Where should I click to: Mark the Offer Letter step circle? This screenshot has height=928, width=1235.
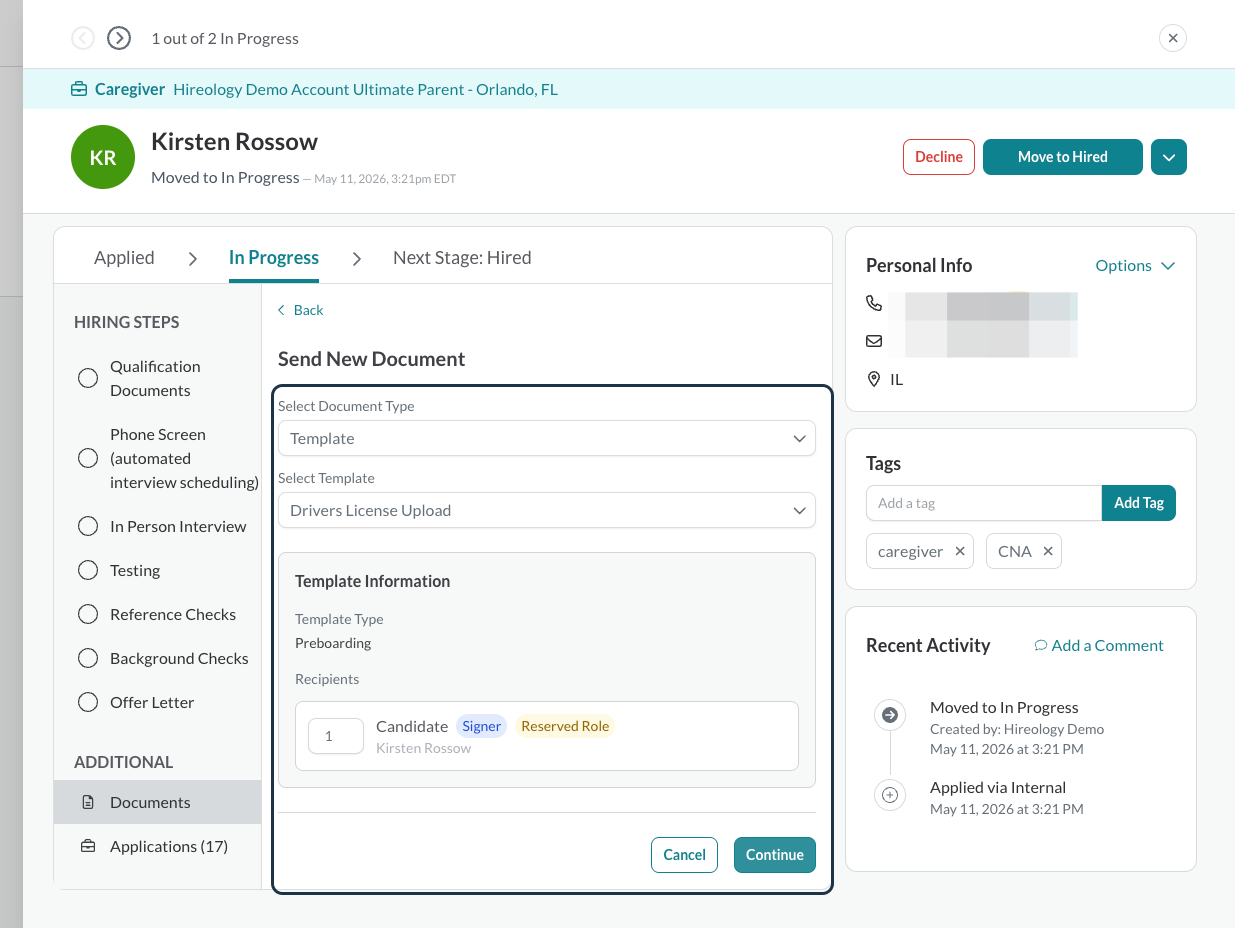(88, 702)
